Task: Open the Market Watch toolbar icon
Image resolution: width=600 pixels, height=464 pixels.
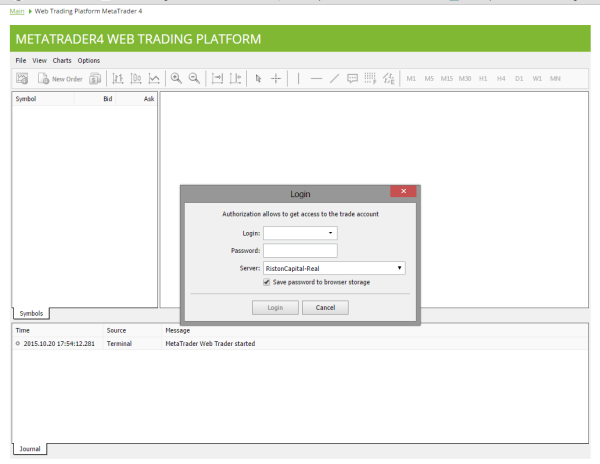Action: [22, 78]
